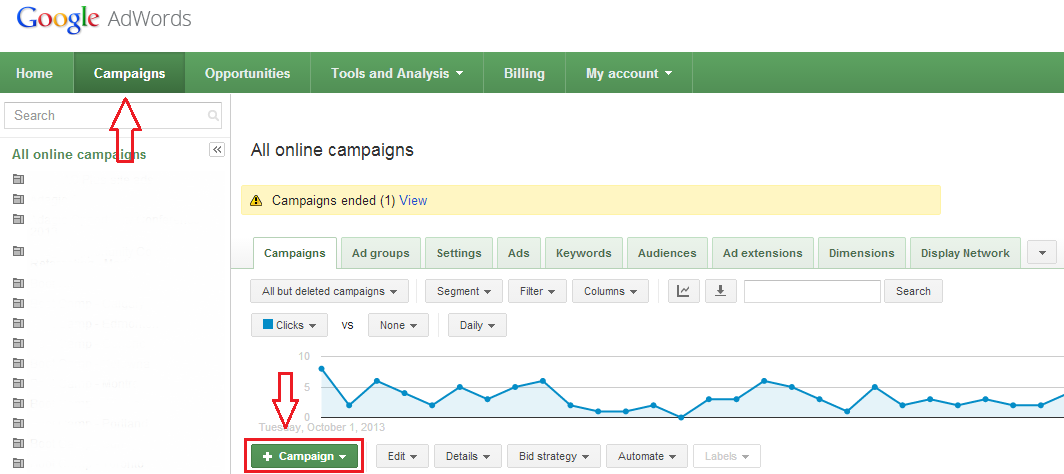Click the first data point on the clicks chart
This screenshot has width=1064, height=474.
tap(321, 368)
